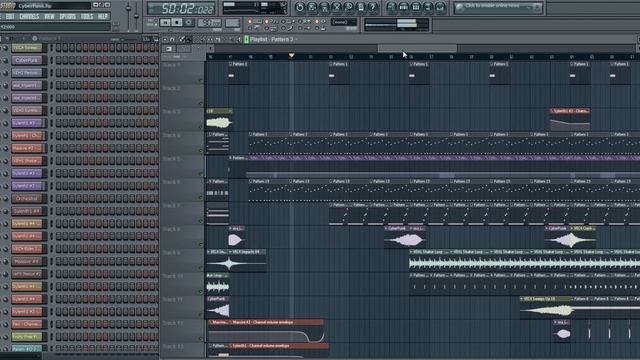The height and width of the screenshot is (360, 640).
Task: Open the (none) snap selector dropdown
Action: pyautogui.click(x=344, y=22)
